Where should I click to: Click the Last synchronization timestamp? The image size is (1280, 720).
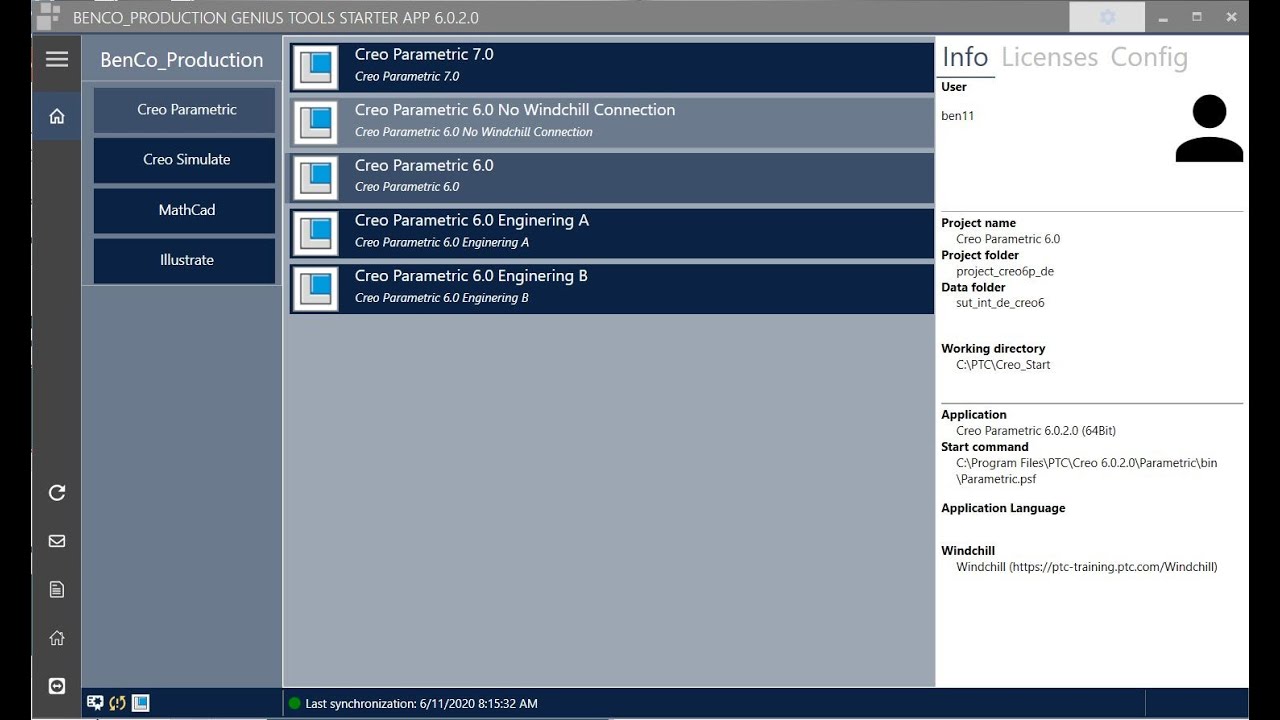tap(421, 704)
